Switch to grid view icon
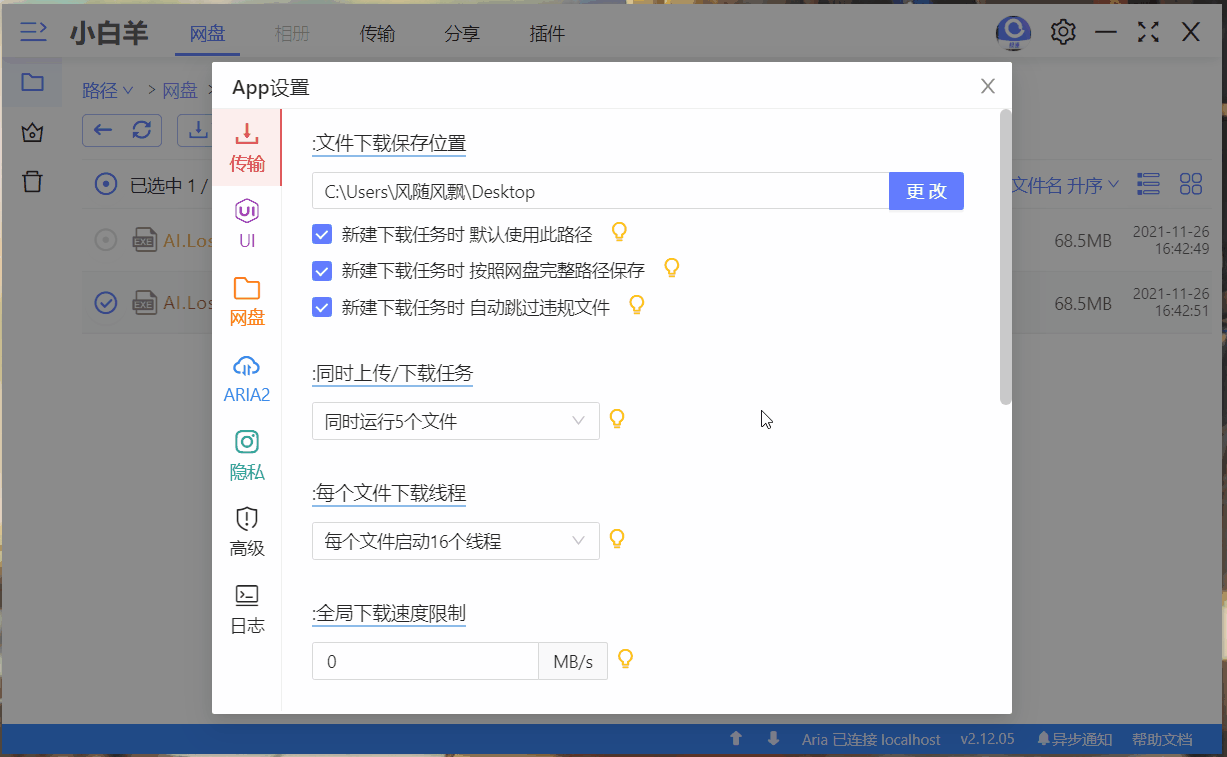The height and width of the screenshot is (757, 1227). click(1191, 184)
